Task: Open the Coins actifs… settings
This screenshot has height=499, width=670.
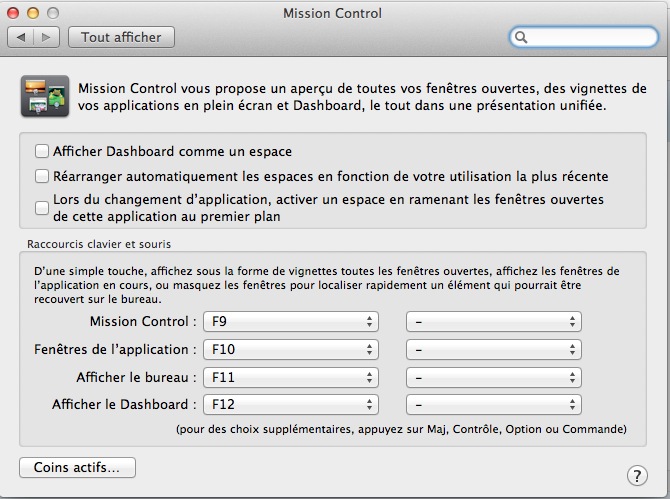Action: click(x=77, y=467)
